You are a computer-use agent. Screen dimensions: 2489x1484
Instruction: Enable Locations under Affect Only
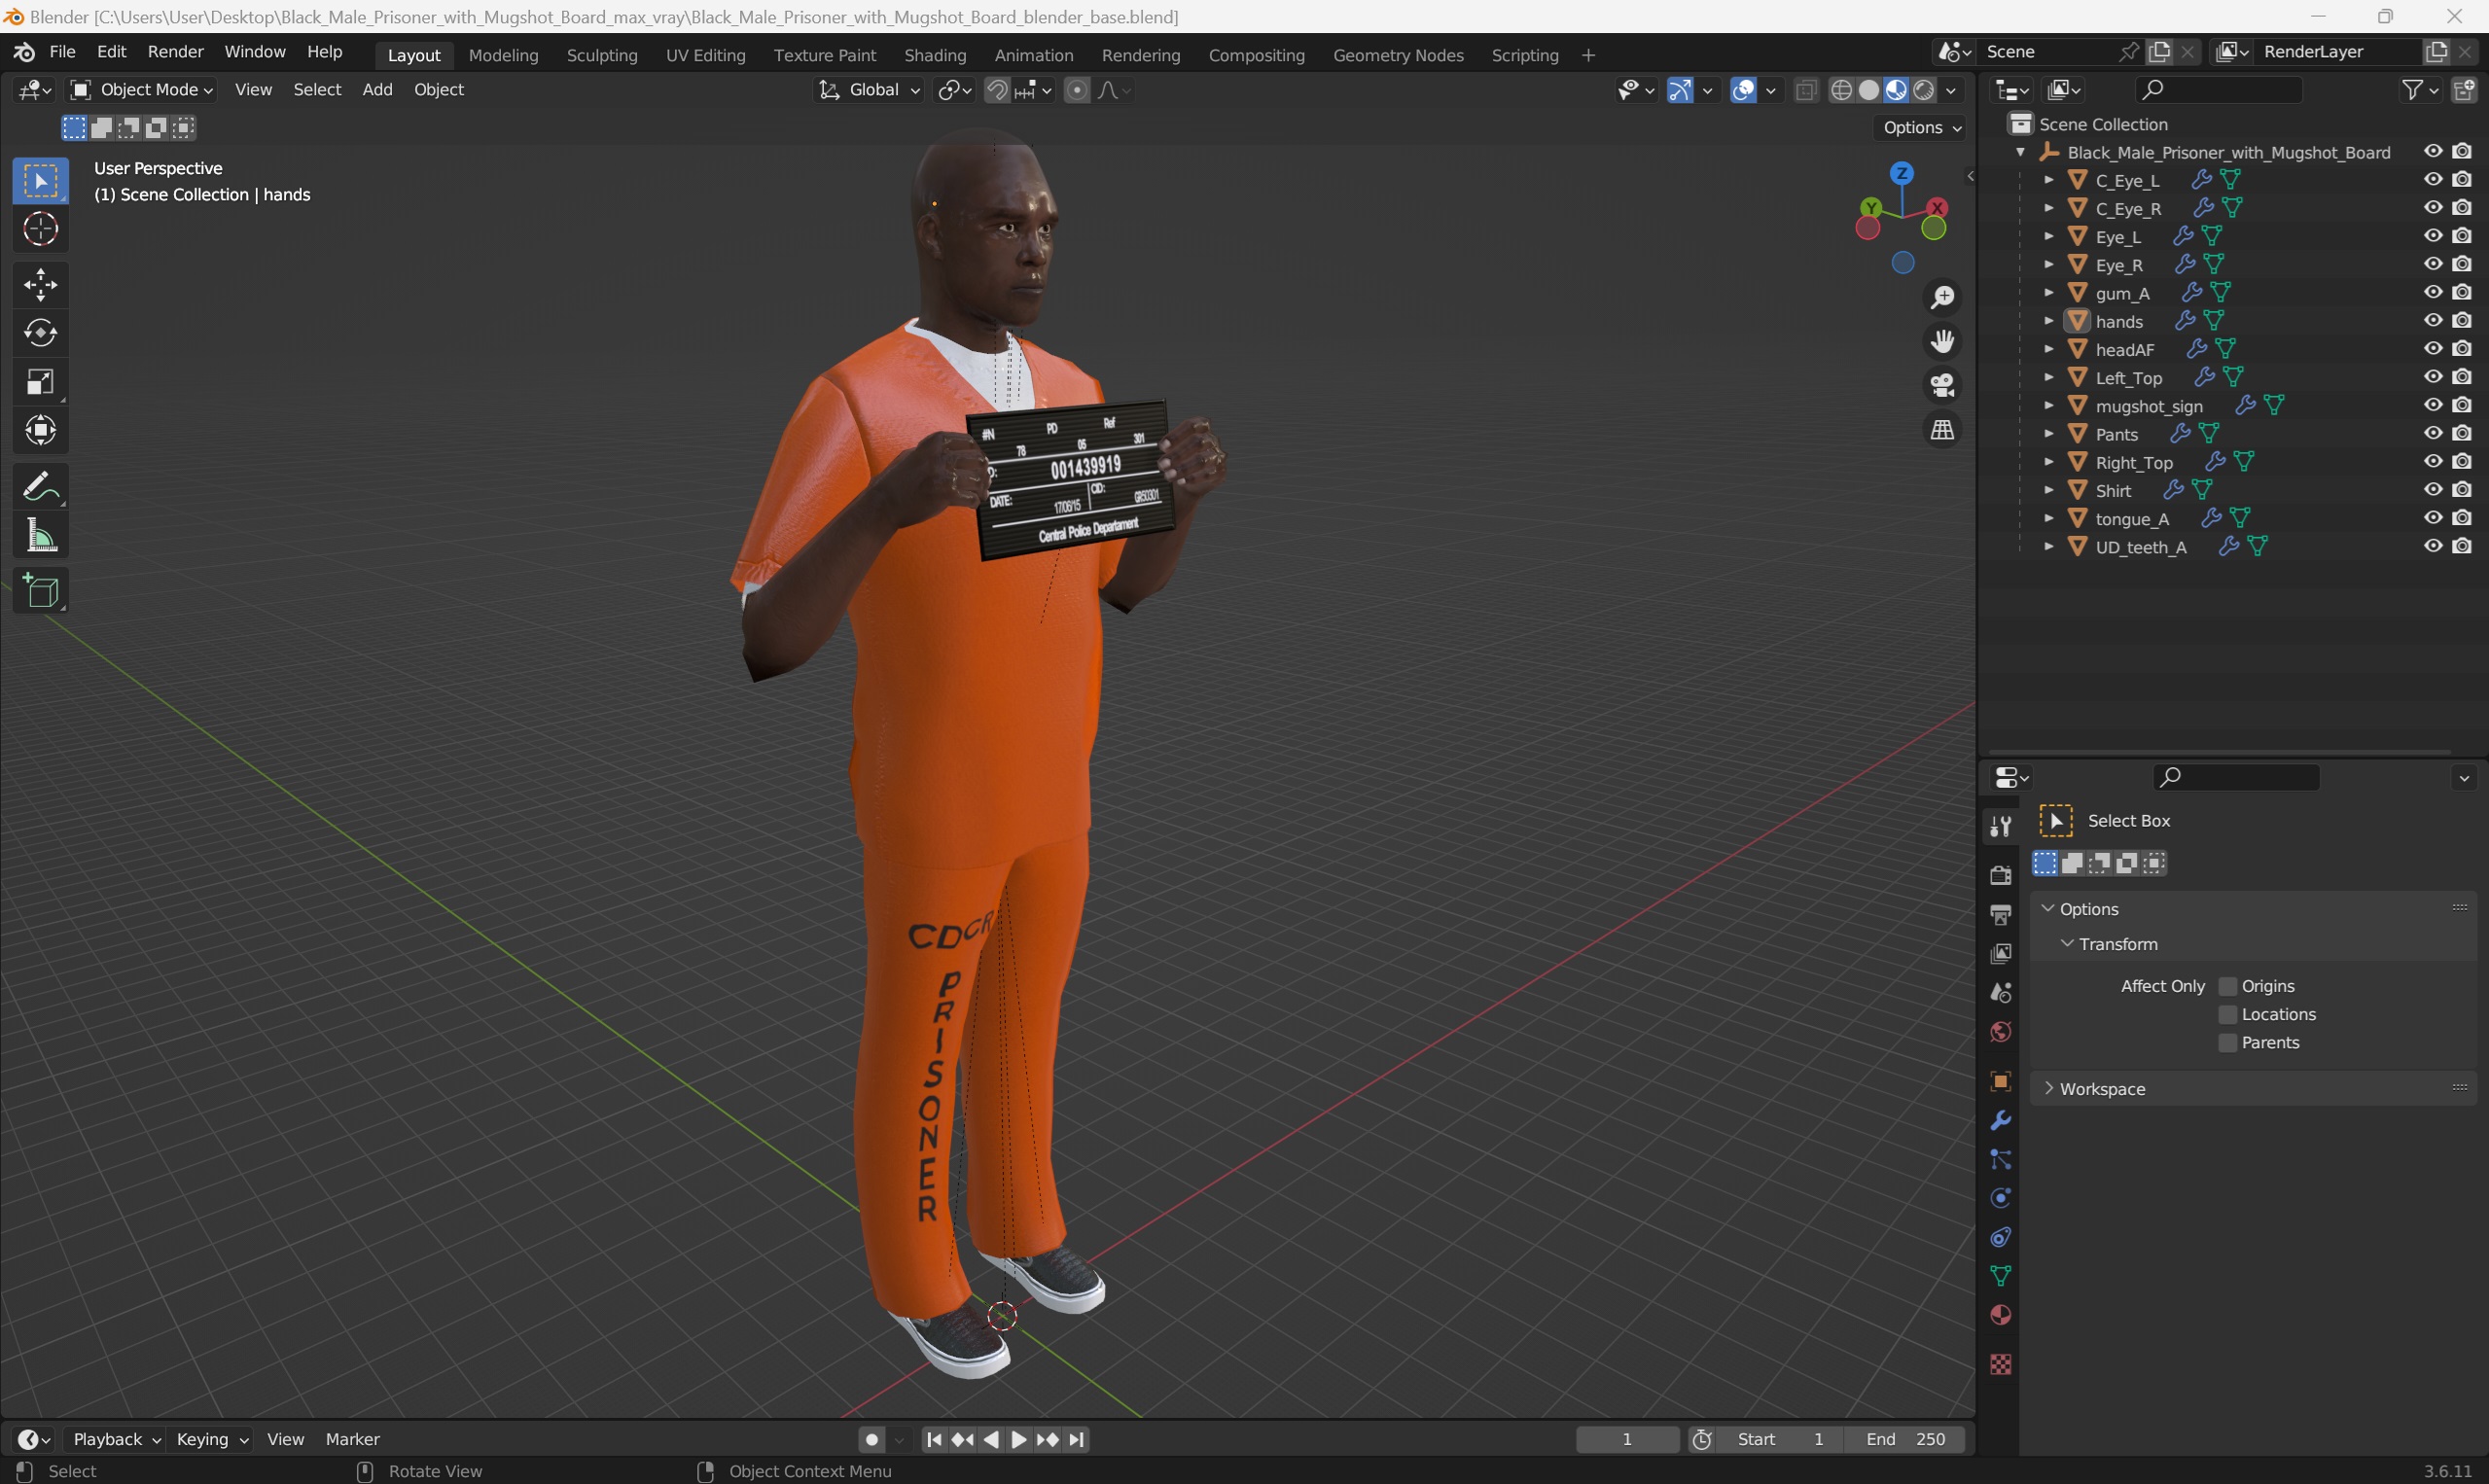2227,1014
